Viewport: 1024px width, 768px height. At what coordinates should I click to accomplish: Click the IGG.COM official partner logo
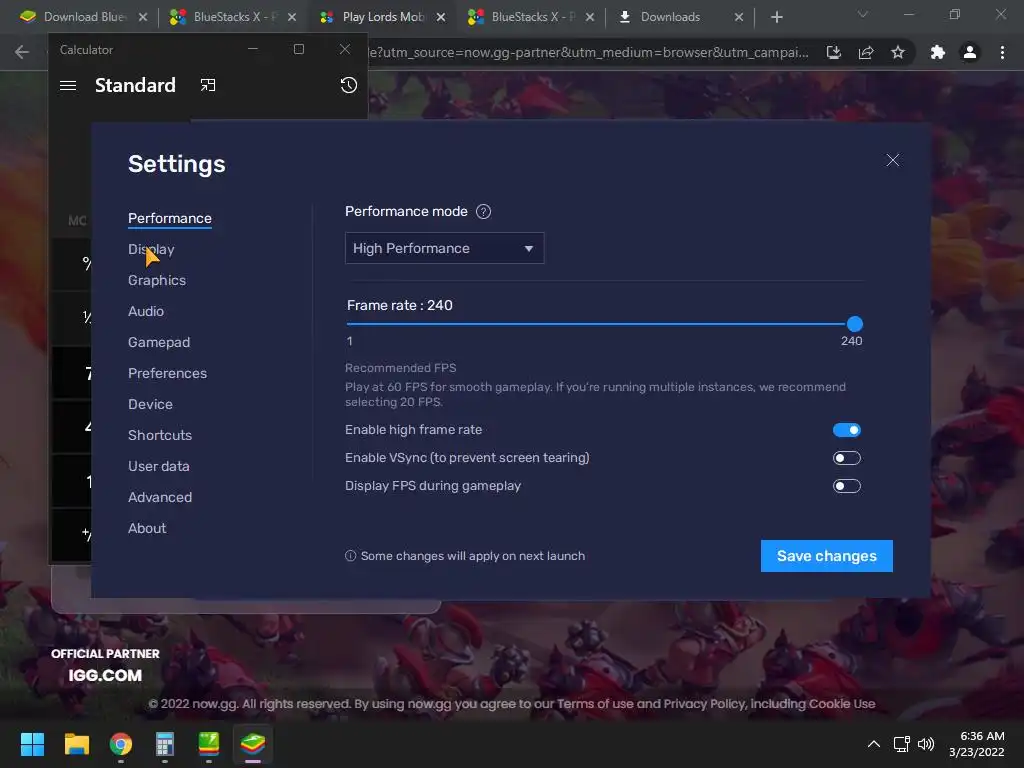click(104, 675)
